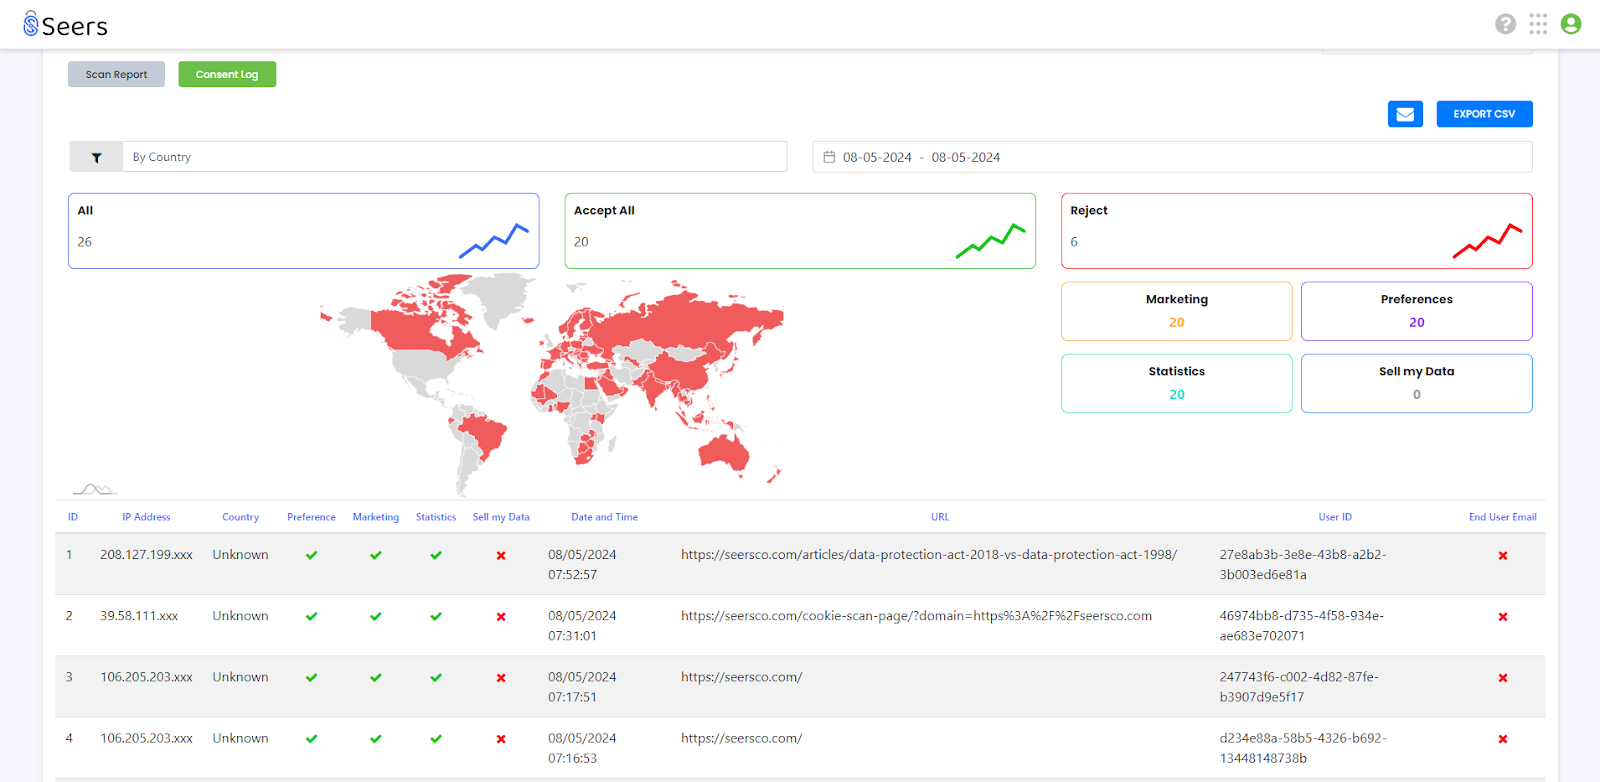The image size is (1600, 782).
Task: Click the cookie-scan-page URL in row 2
Action: pyautogui.click(x=916, y=616)
